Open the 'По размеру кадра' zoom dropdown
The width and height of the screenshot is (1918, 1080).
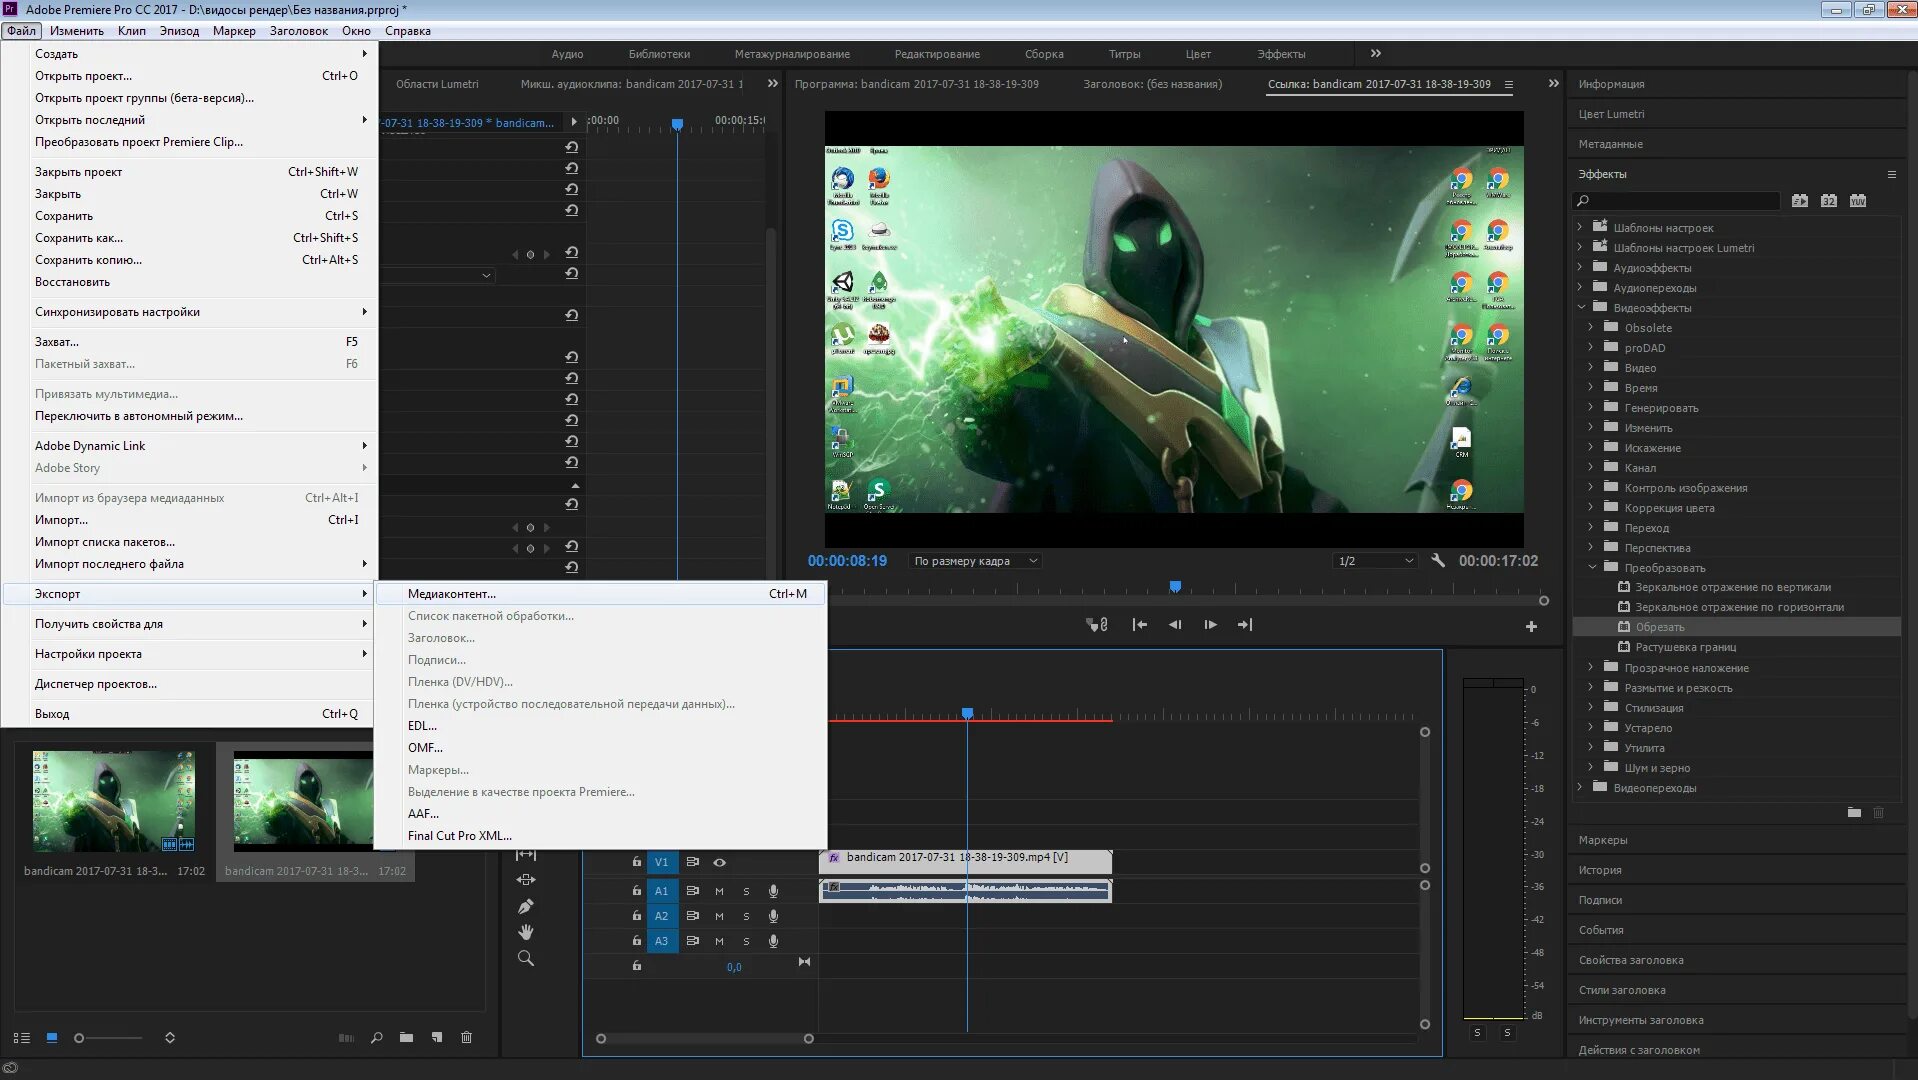tap(975, 561)
